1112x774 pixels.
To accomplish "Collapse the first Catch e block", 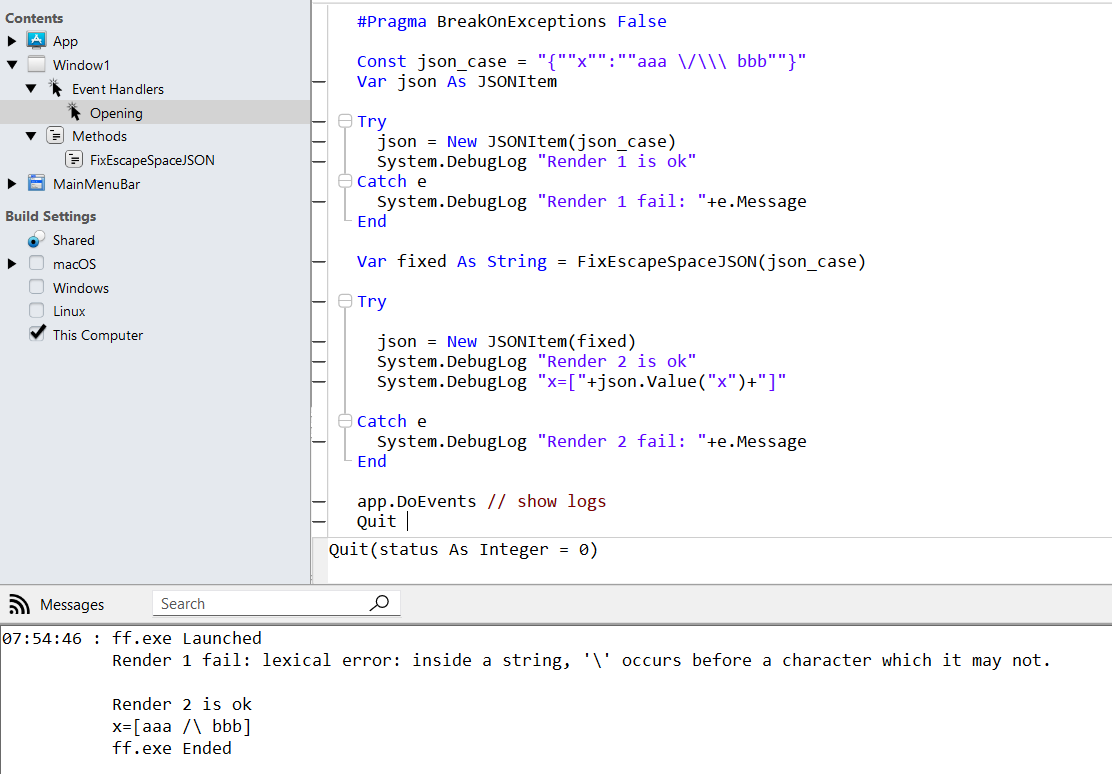I will pyautogui.click(x=345, y=181).
